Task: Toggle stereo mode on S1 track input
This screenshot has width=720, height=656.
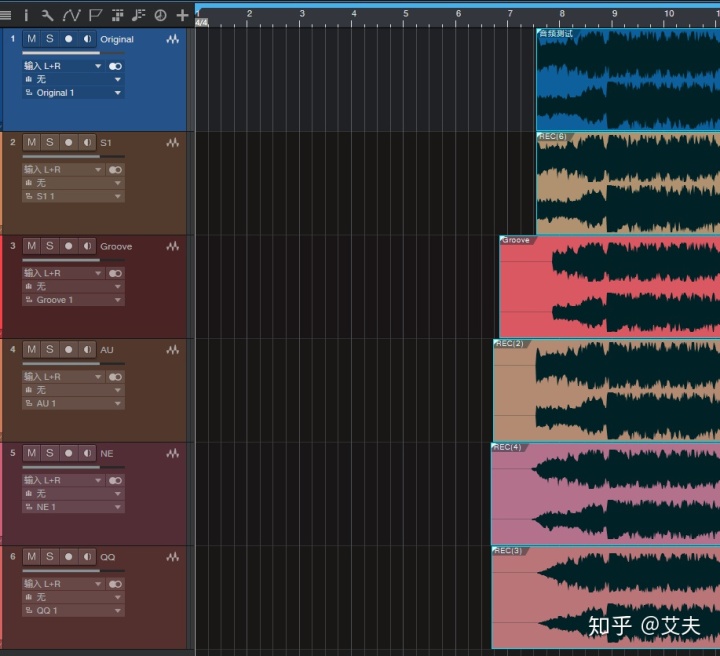Action: pyautogui.click(x=115, y=170)
